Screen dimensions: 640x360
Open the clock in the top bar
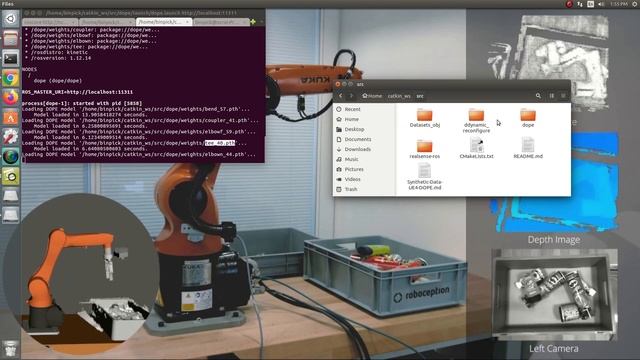click(x=619, y=4)
